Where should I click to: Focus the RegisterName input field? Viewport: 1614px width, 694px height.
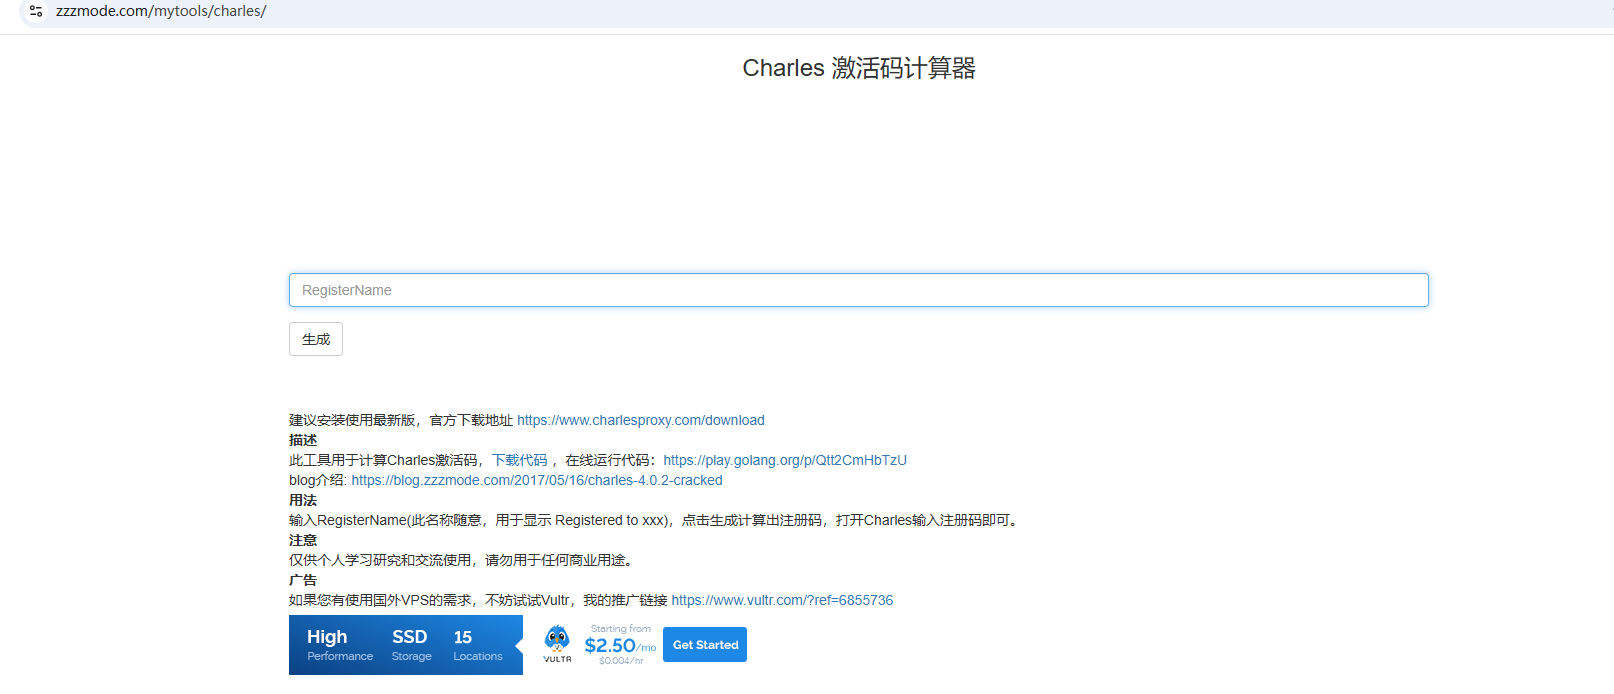[858, 290]
